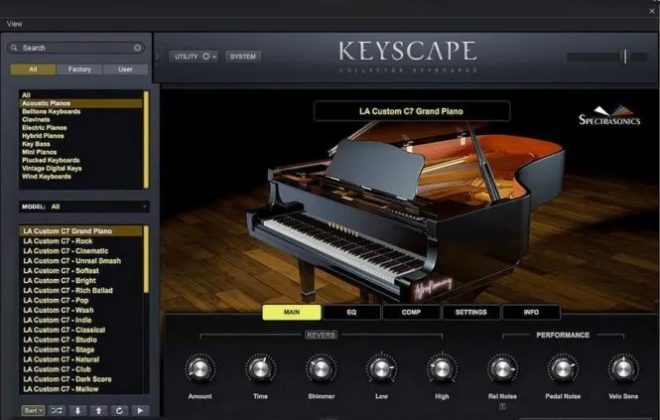The image size is (660, 420).
Task: Load LA Custom C7 - Dark Score patch
Action: (81, 379)
